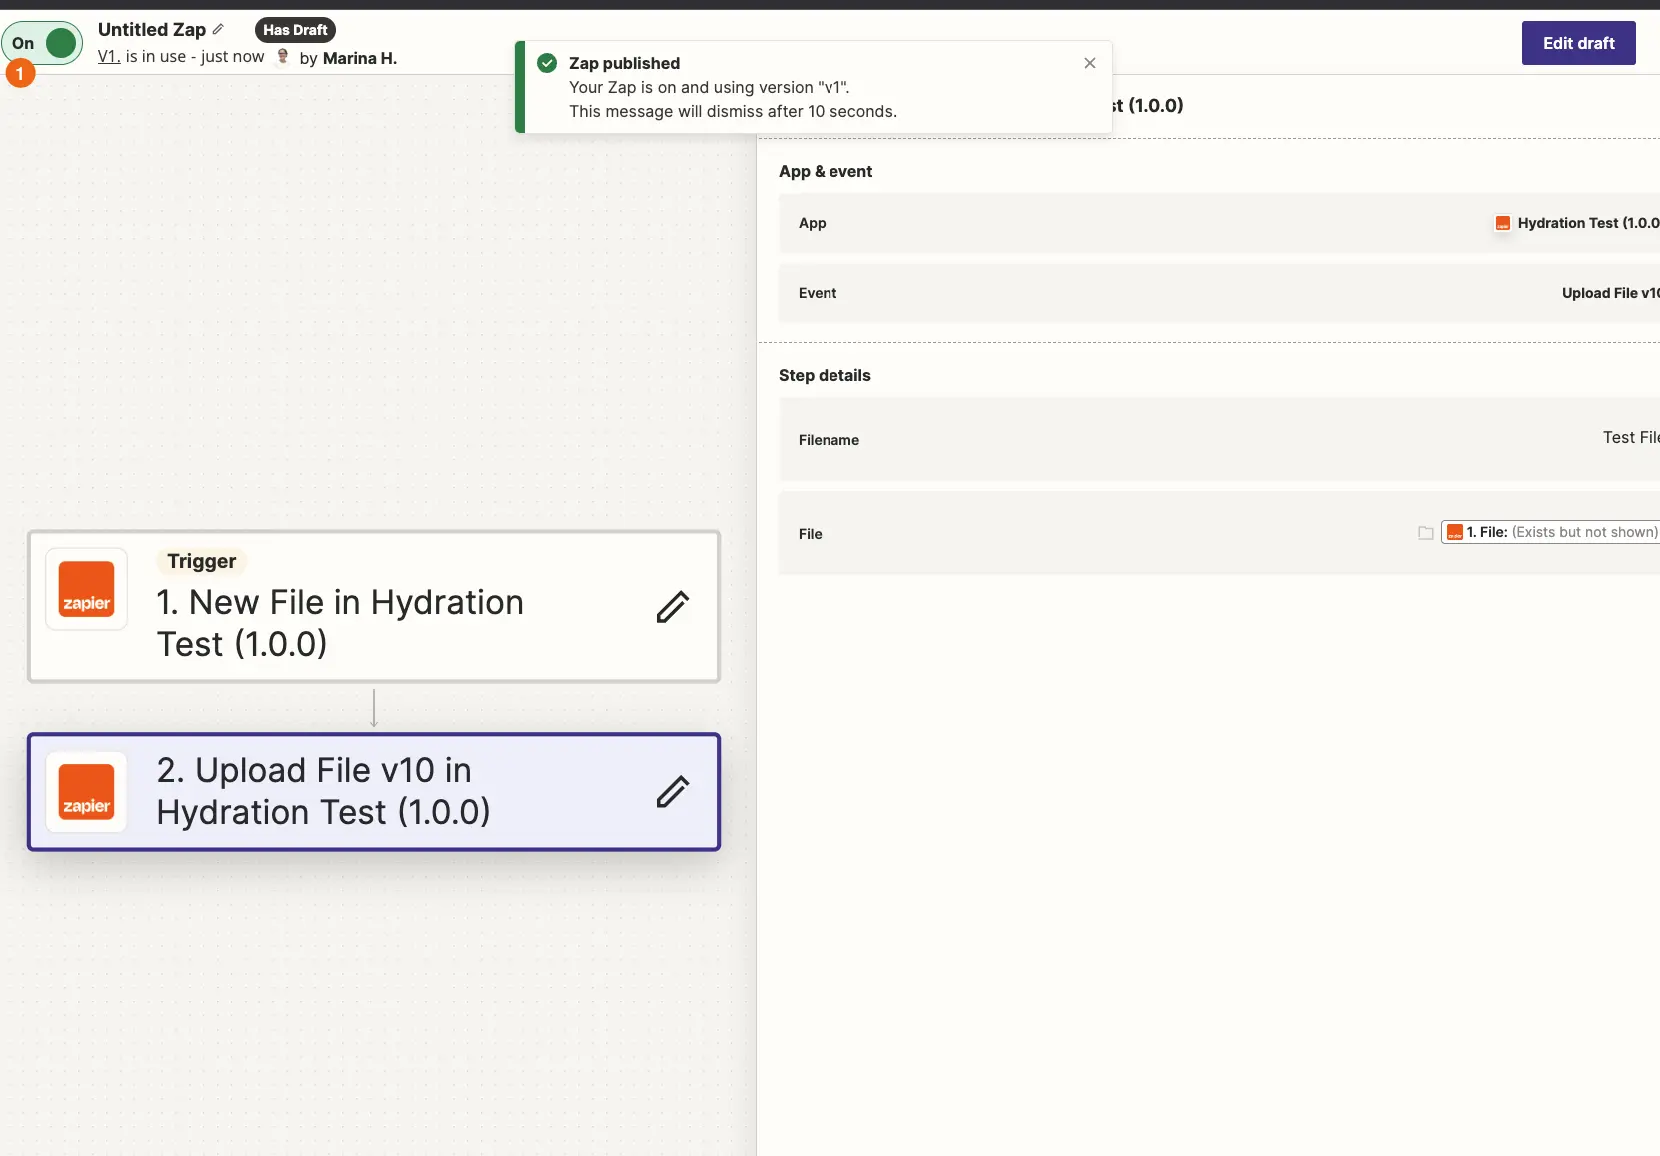Select the Upload File v10 step
The image size is (1660, 1156).
(374, 792)
